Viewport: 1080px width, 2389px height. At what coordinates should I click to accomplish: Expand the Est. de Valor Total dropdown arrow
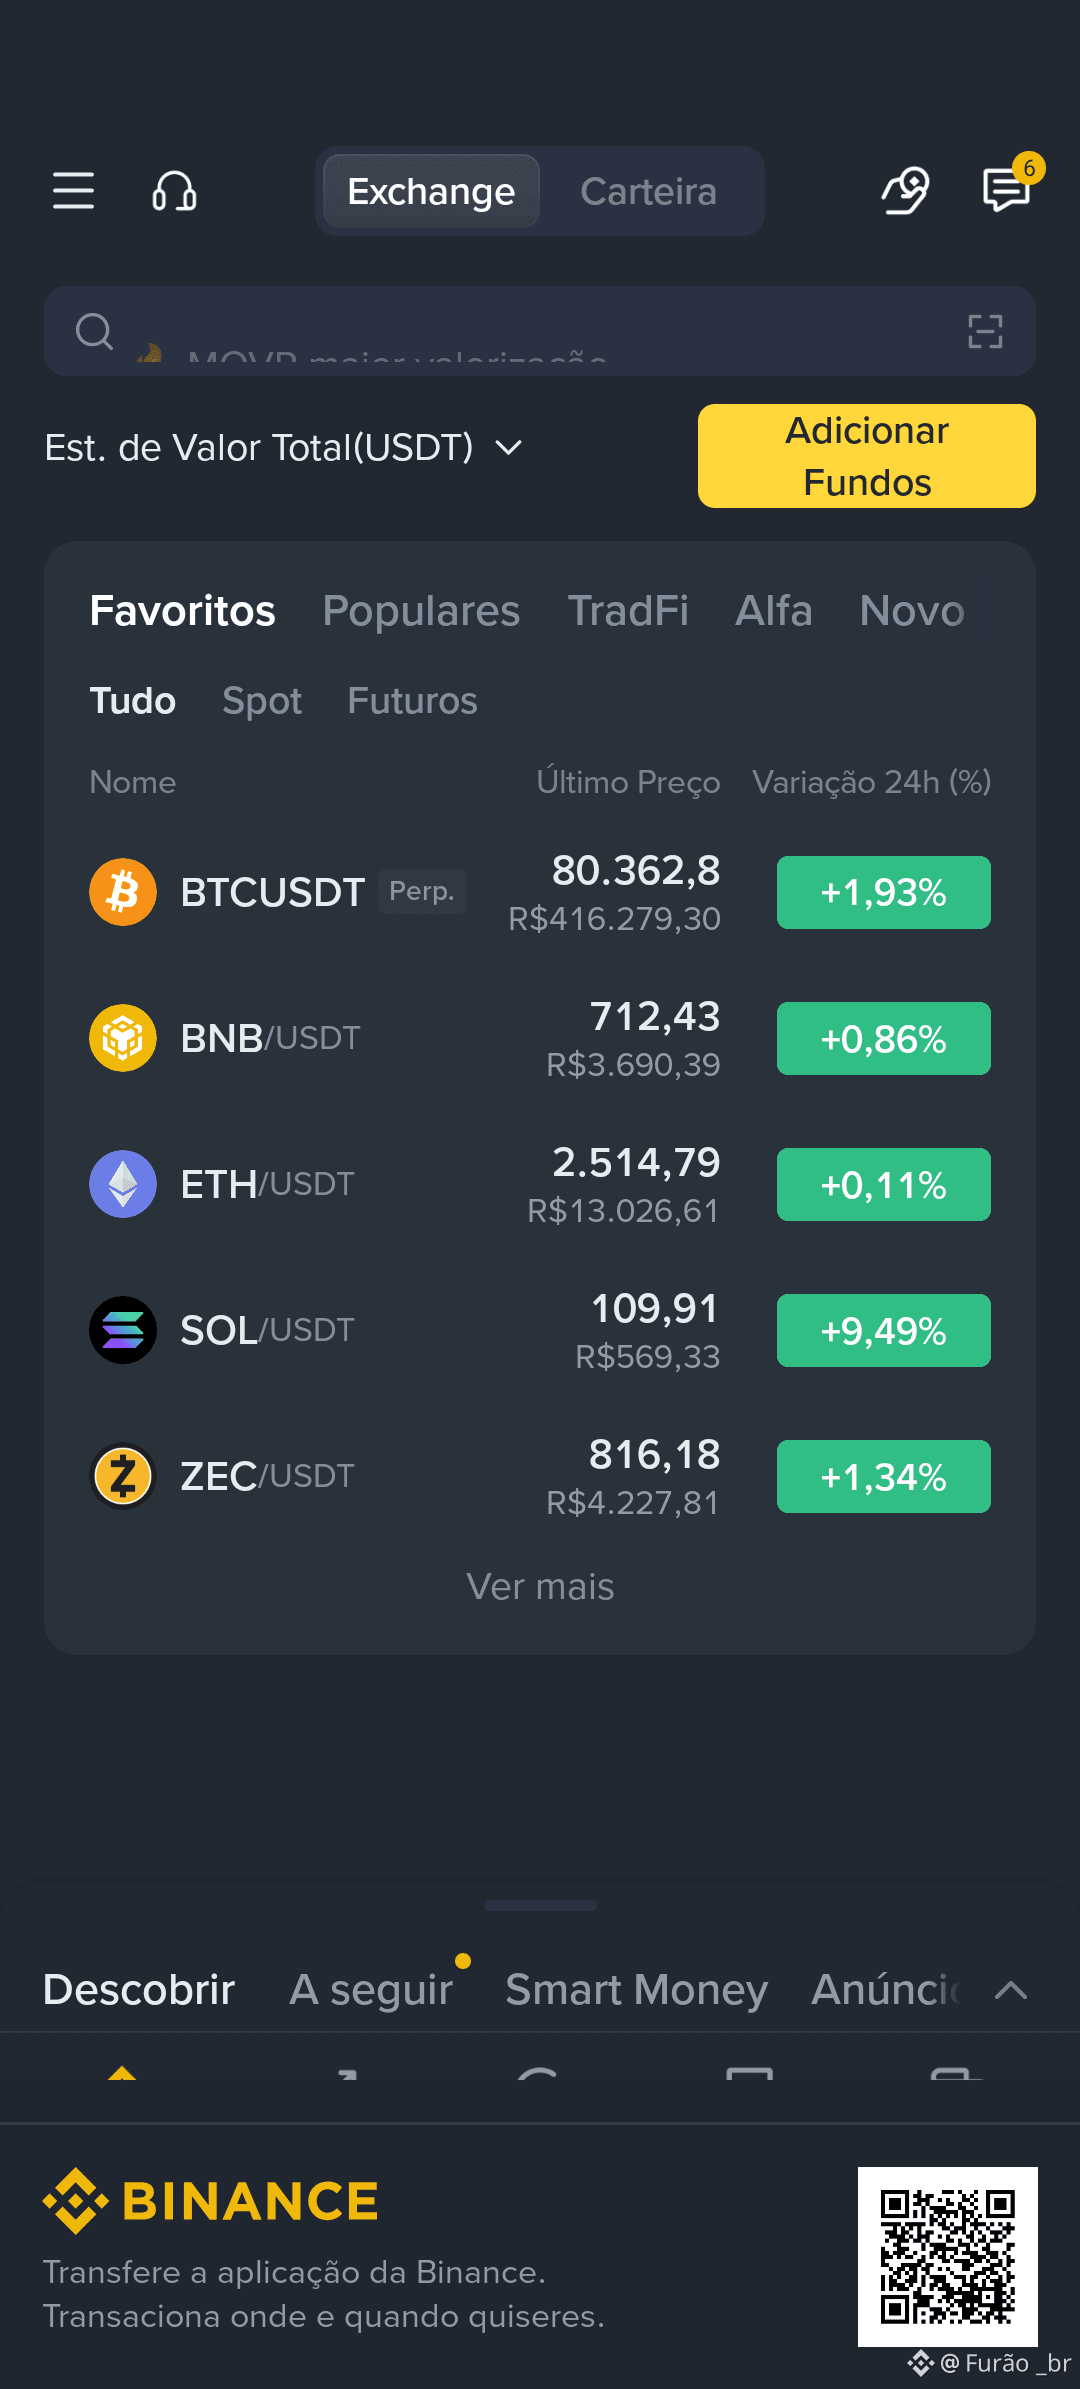pos(509,448)
